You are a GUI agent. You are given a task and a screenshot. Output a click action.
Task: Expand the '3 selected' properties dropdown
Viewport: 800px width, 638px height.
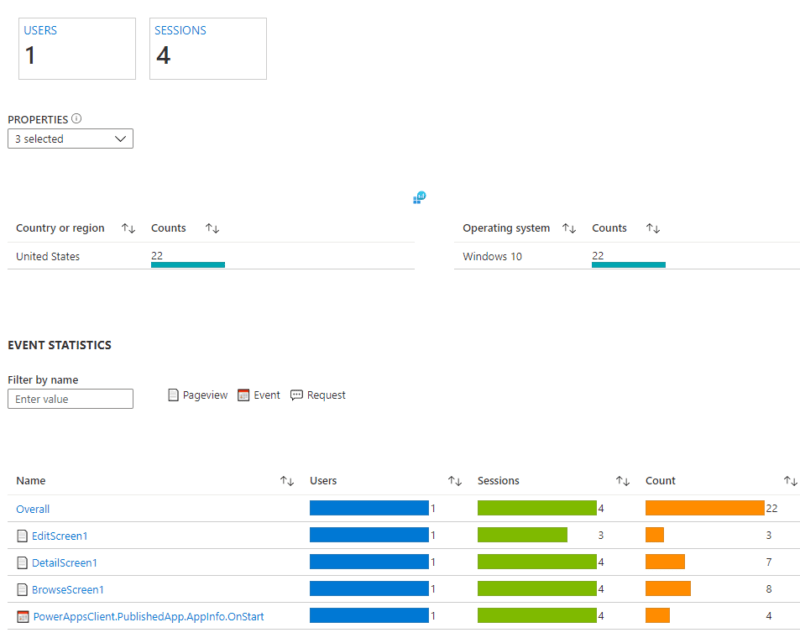coord(70,139)
